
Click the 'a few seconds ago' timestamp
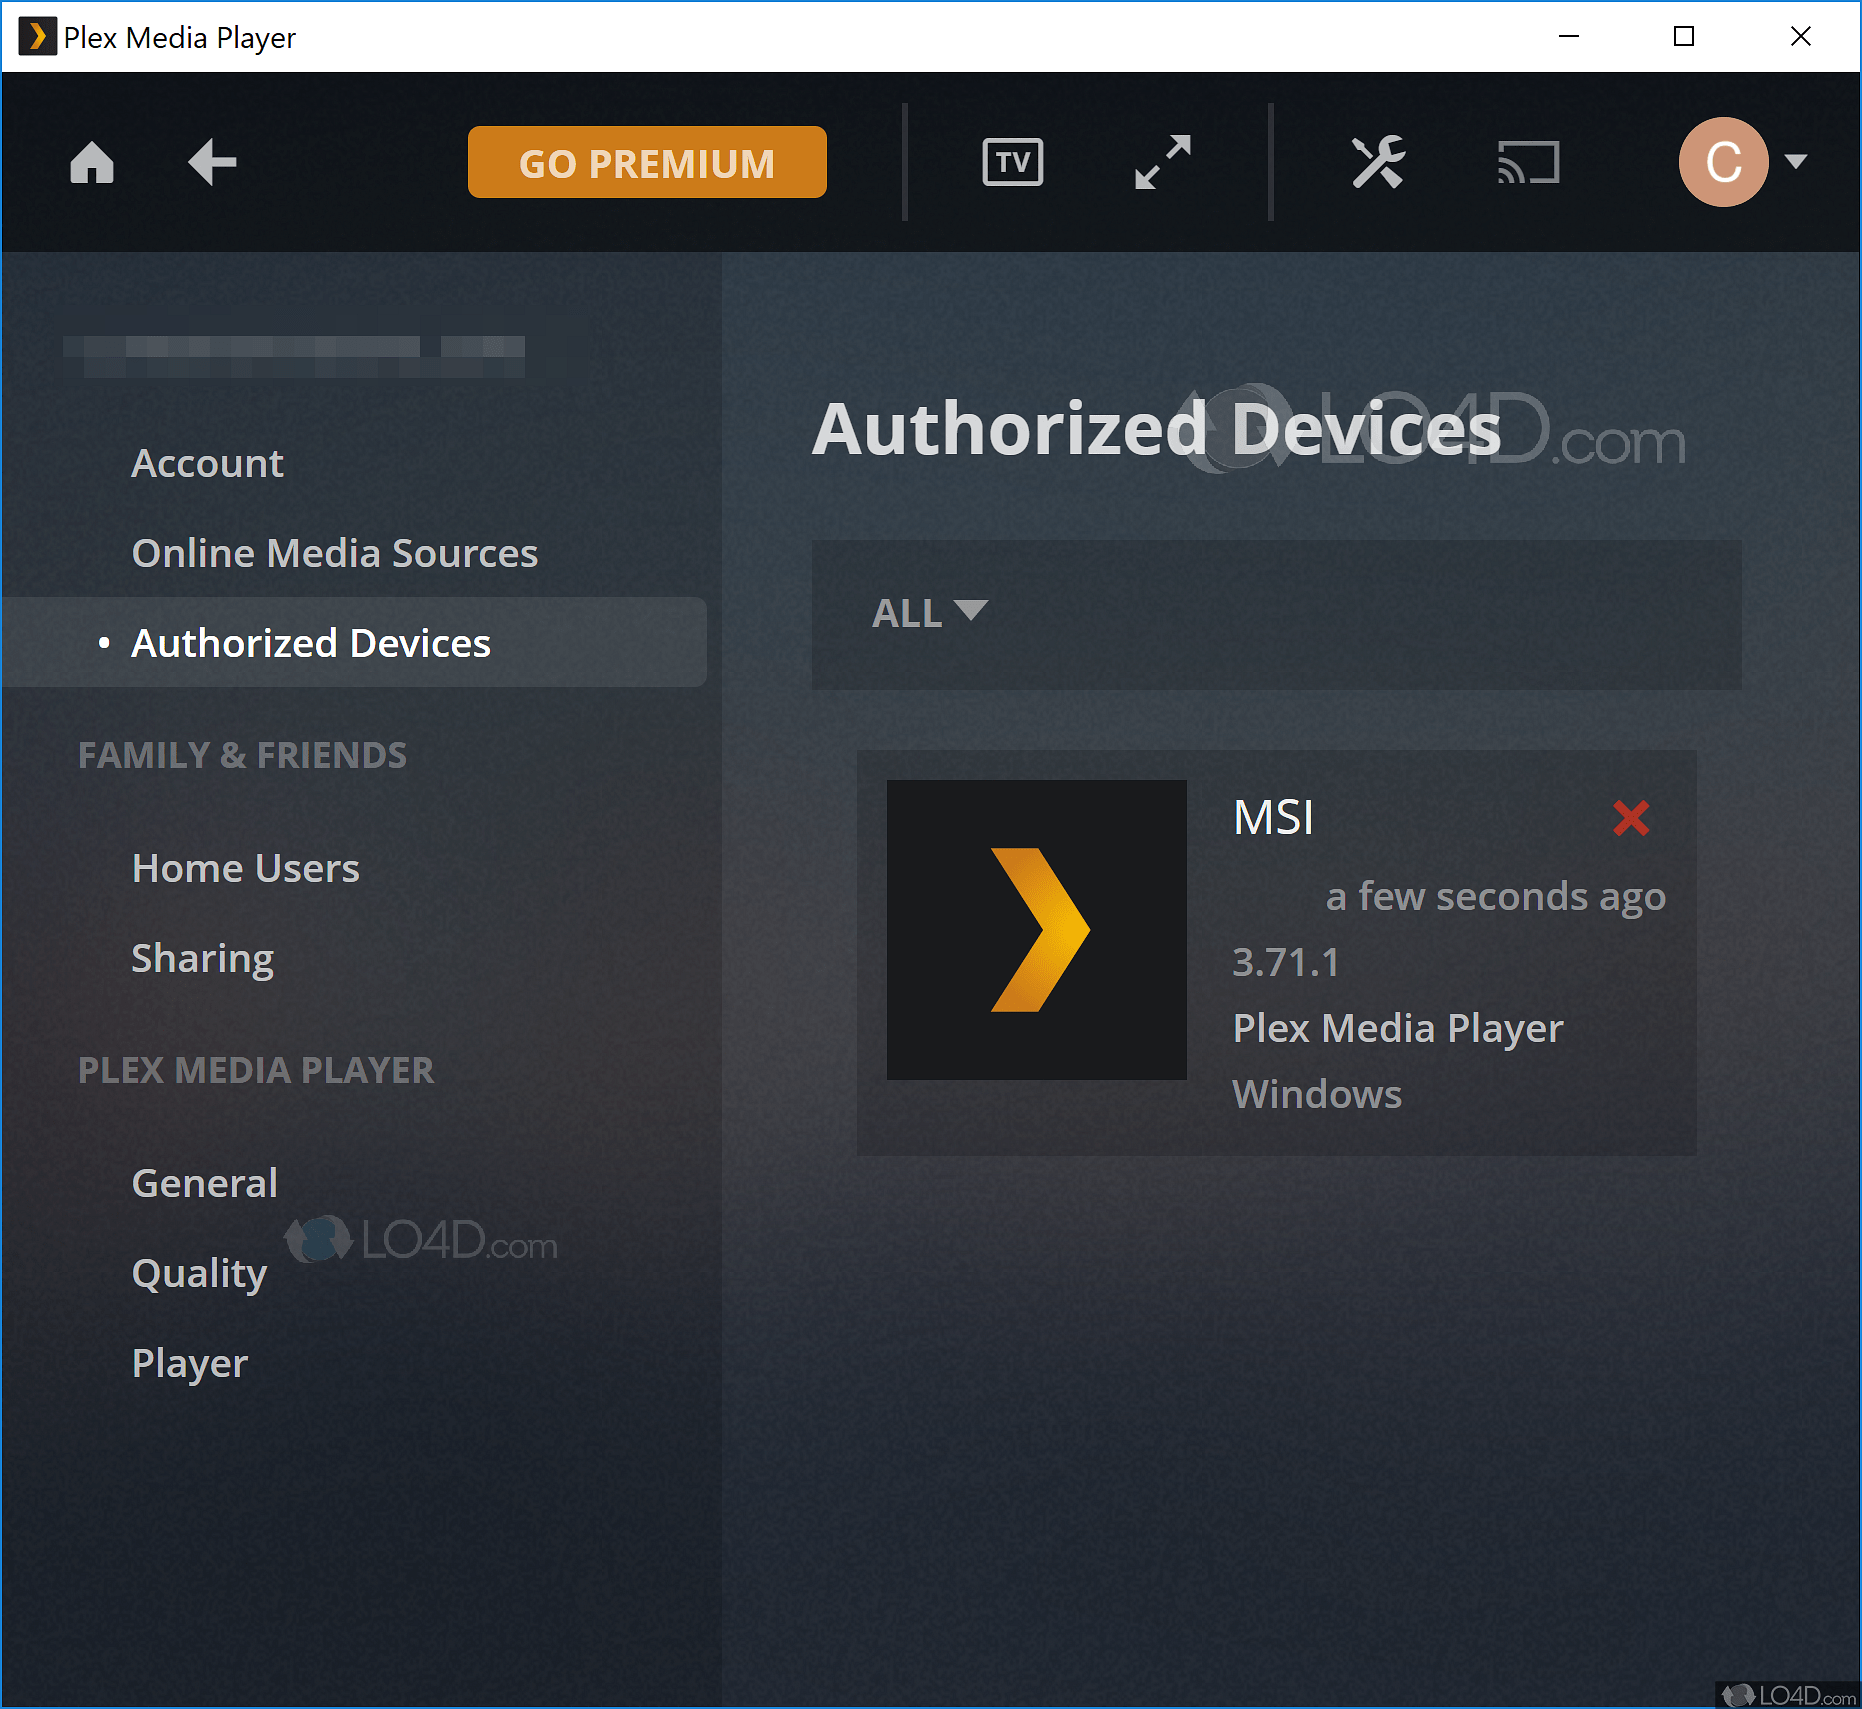point(1496,897)
